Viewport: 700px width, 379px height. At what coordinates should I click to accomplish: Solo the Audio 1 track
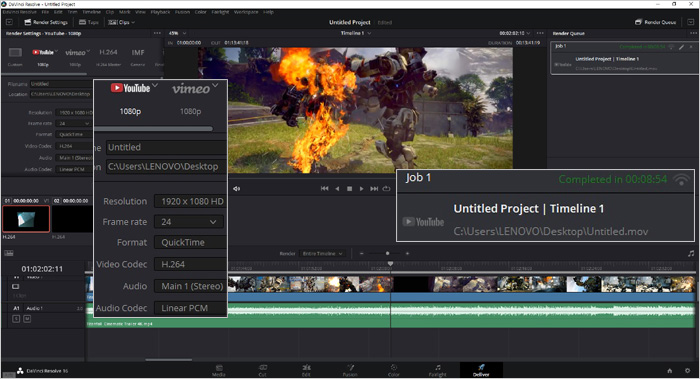pos(16,319)
